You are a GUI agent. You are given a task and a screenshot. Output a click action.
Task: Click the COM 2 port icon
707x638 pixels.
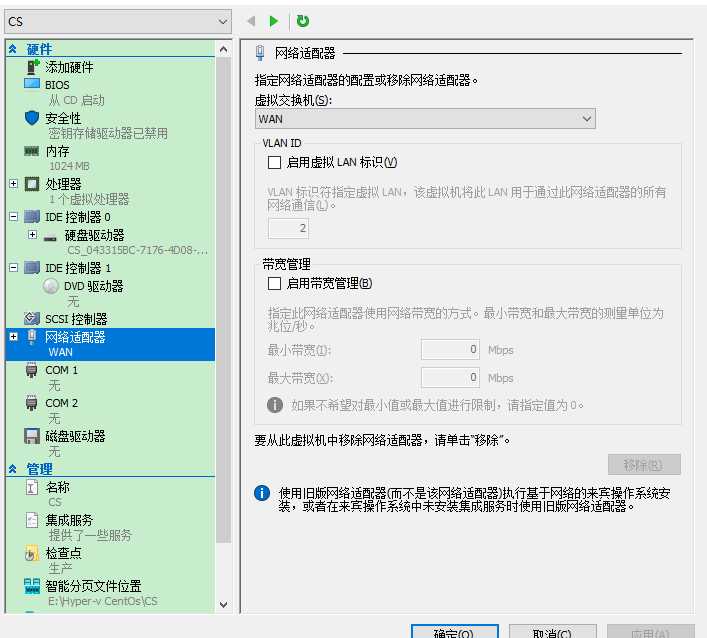click(x=32, y=403)
